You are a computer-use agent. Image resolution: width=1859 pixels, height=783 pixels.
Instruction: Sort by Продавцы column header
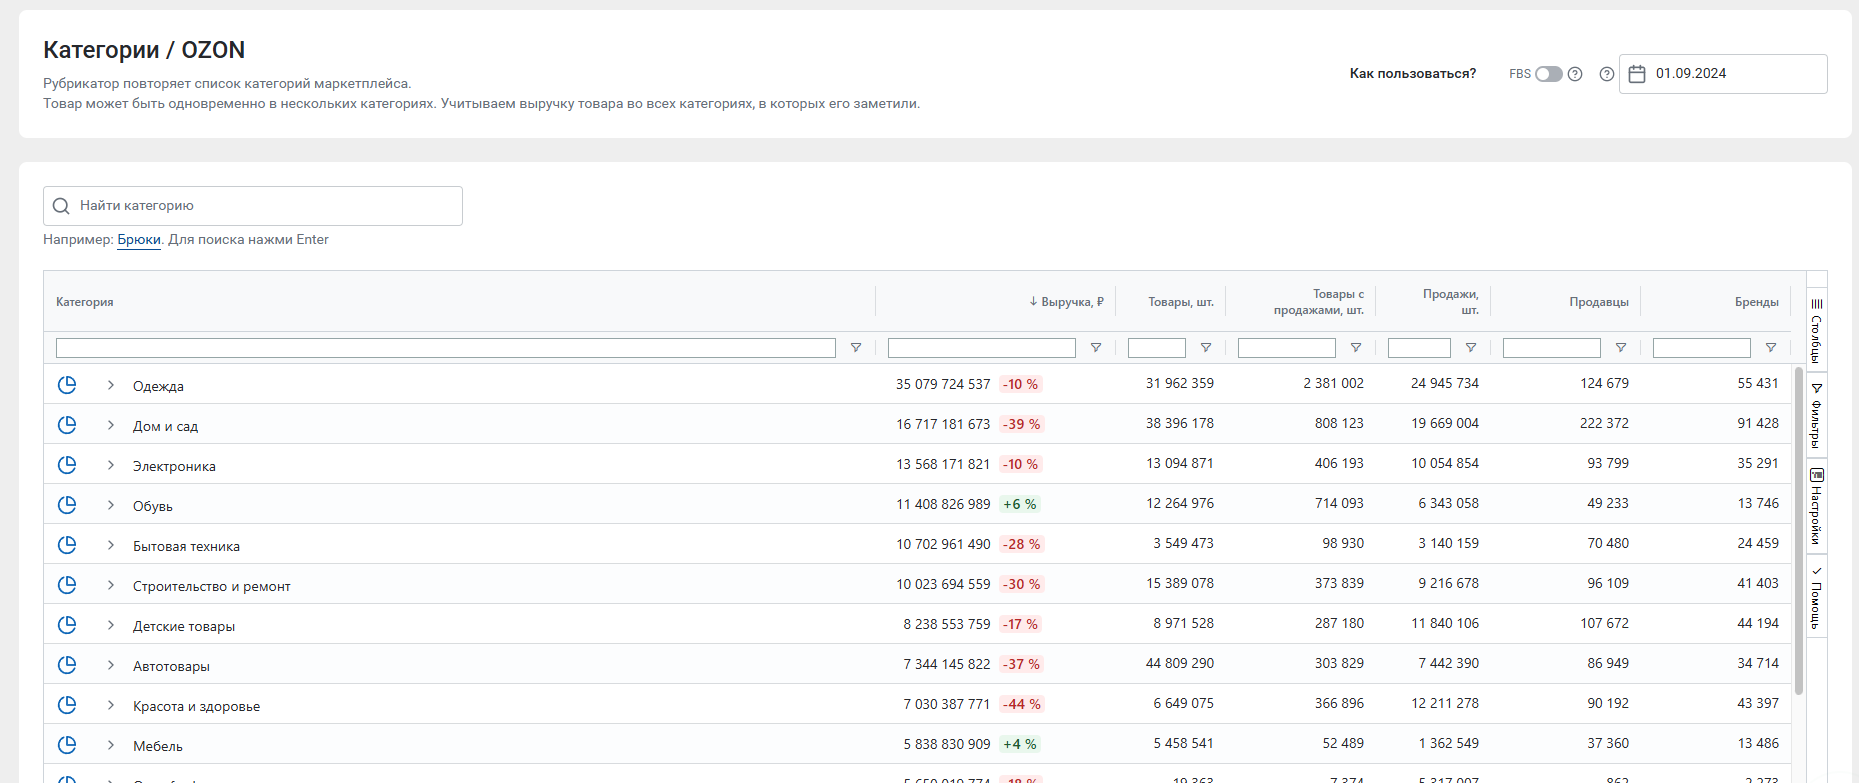(x=1599, y=302)
